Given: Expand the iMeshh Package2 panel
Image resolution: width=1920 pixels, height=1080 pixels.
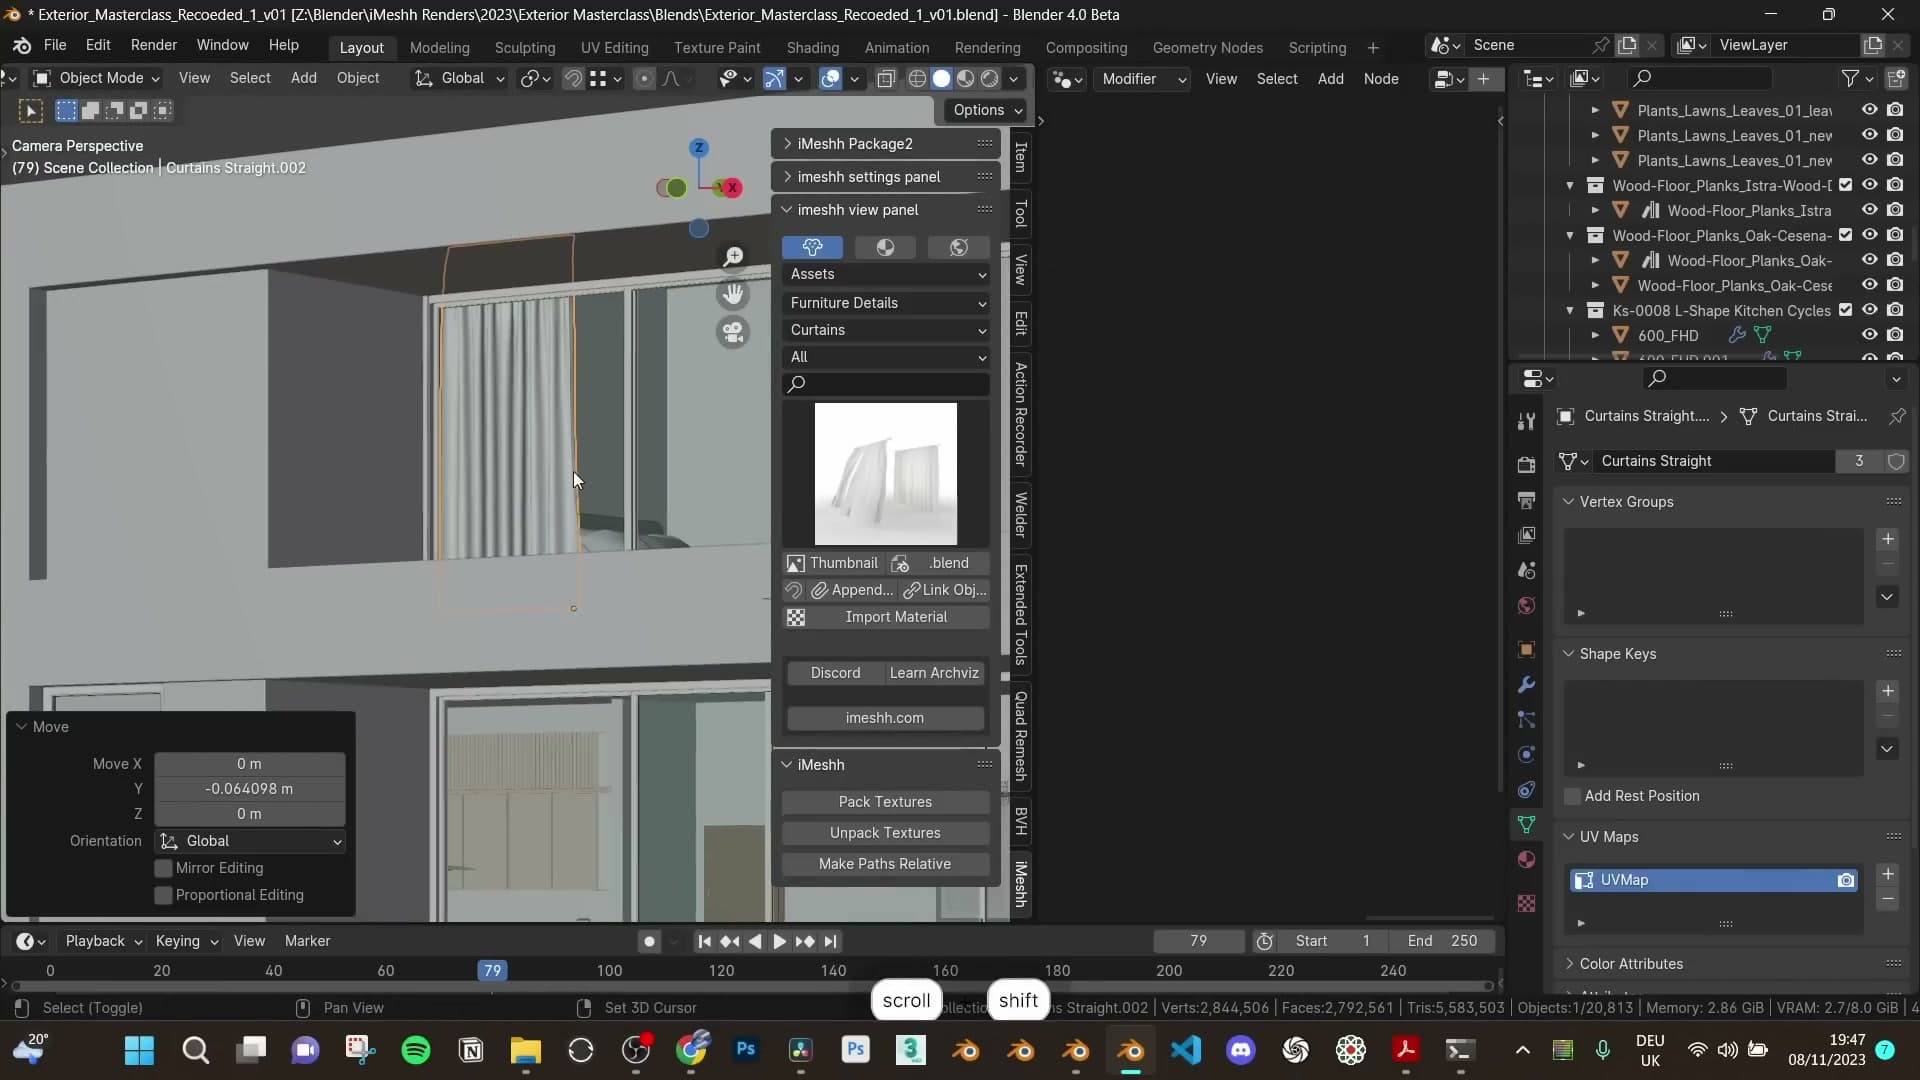Looking at the screenshot, I should coord(886,144).
